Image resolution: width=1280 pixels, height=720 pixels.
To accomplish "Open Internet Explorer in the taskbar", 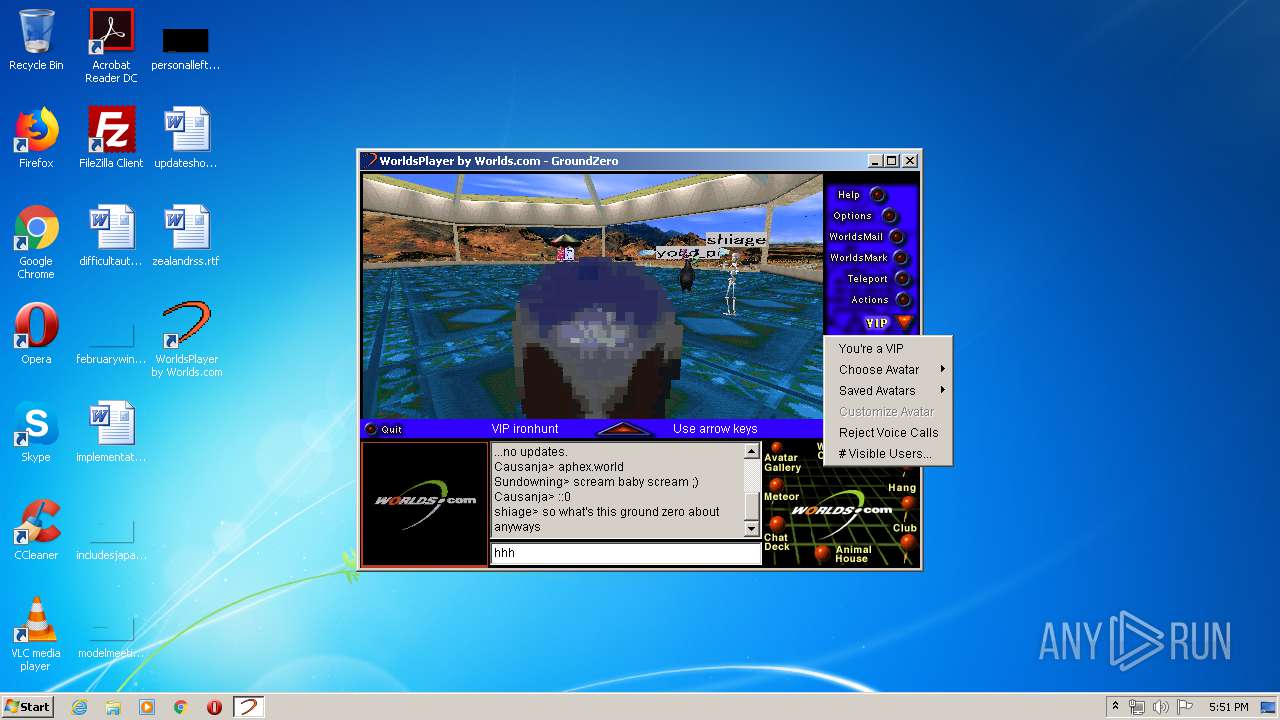I will pos(79,707).
